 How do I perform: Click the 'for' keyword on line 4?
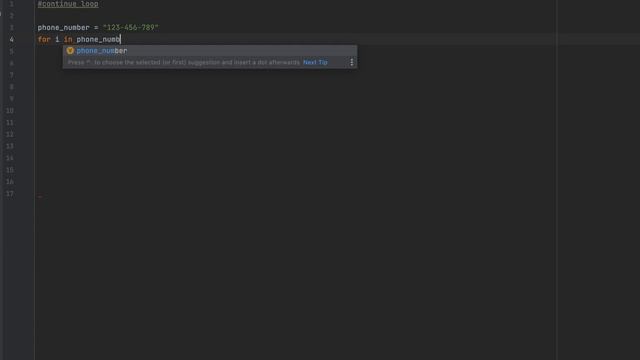click(x=44, y=39)
